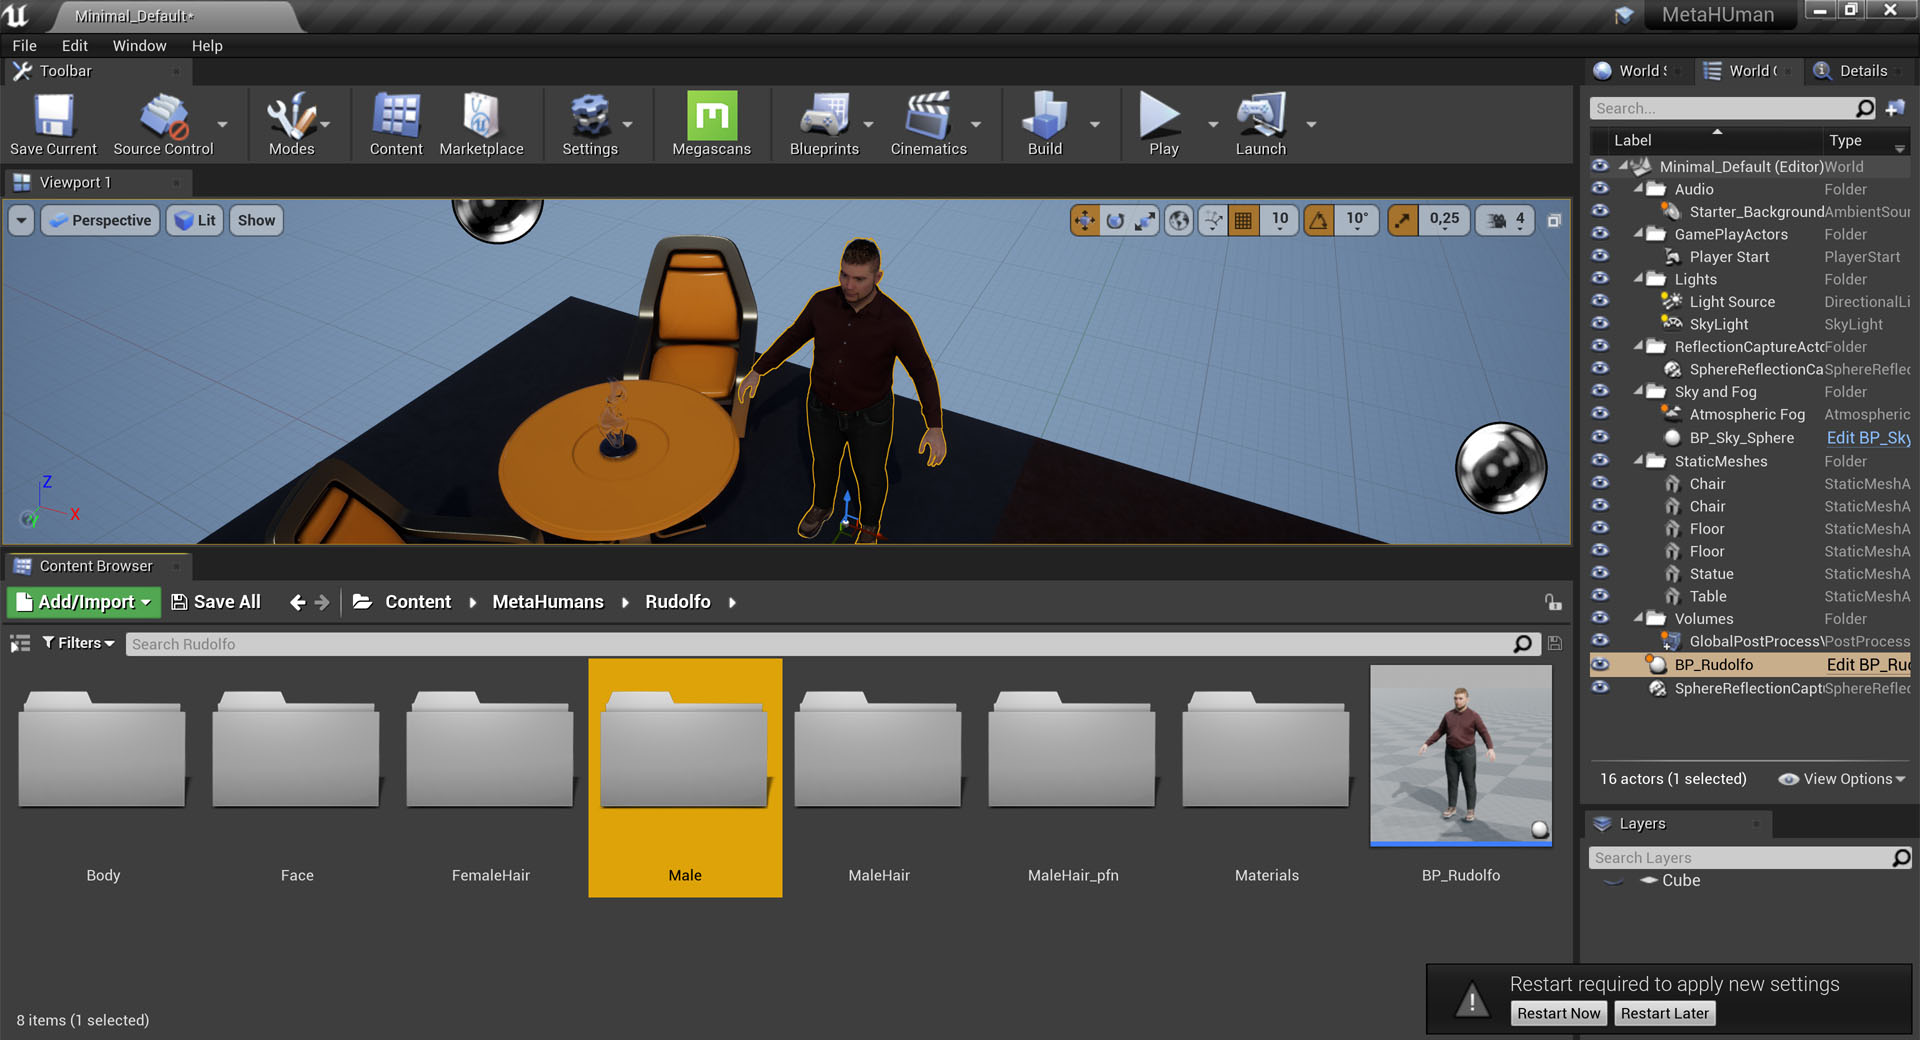Click the Play toolbar icon
The image size is (1920, 1040).
pyautogui.click(x=1163, y=124)
